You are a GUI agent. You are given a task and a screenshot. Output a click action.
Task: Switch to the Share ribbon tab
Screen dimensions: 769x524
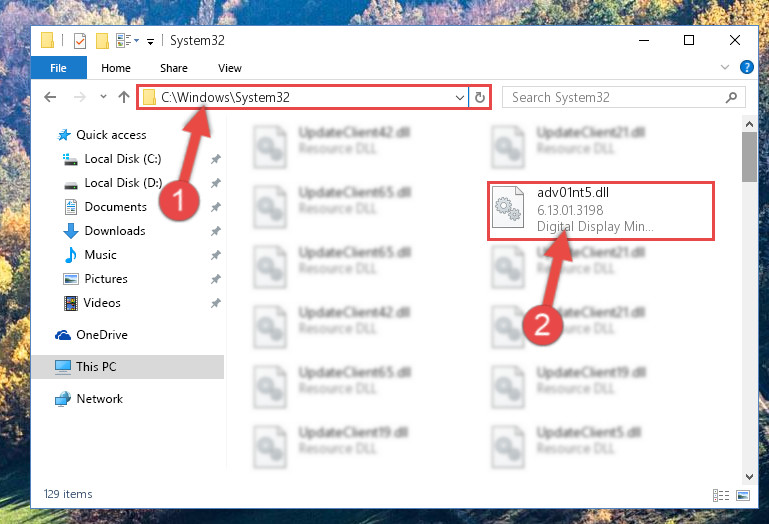point(174,68)
